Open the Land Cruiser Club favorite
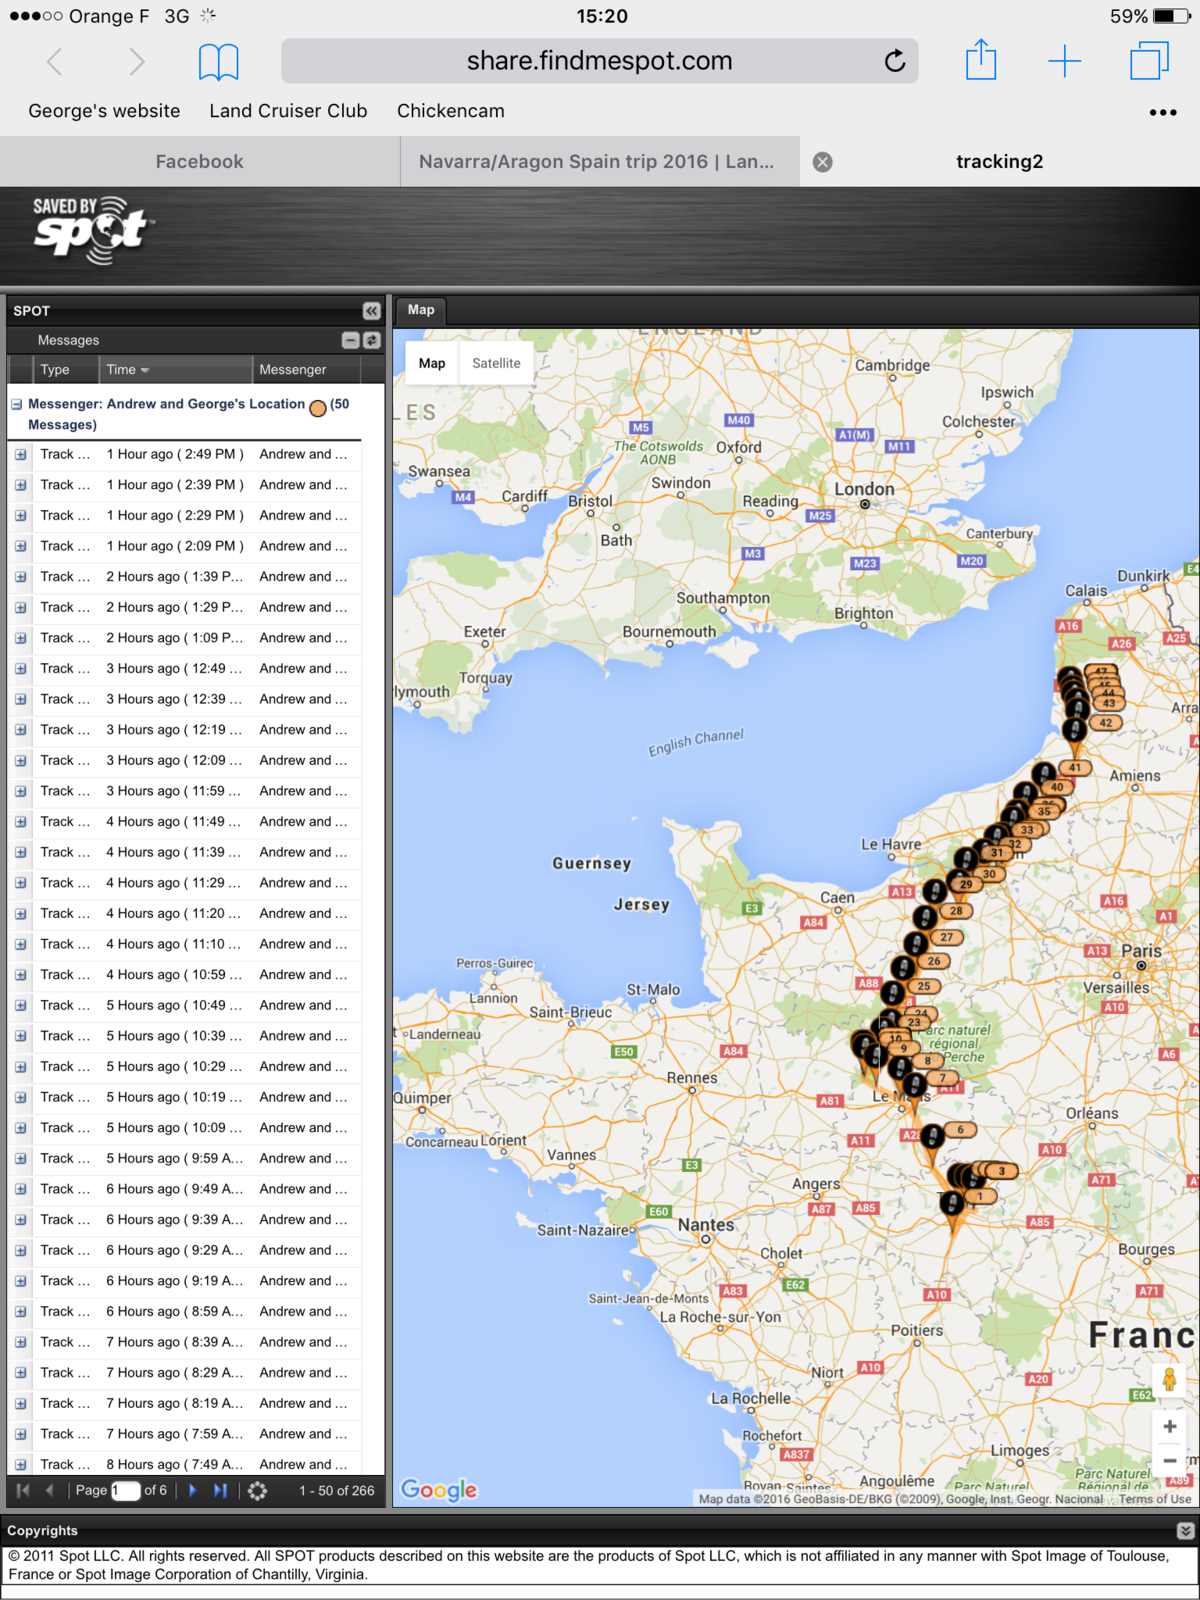Viewport: 1200px width, 1600px height. pyautogui.click(x=288, y=111)
